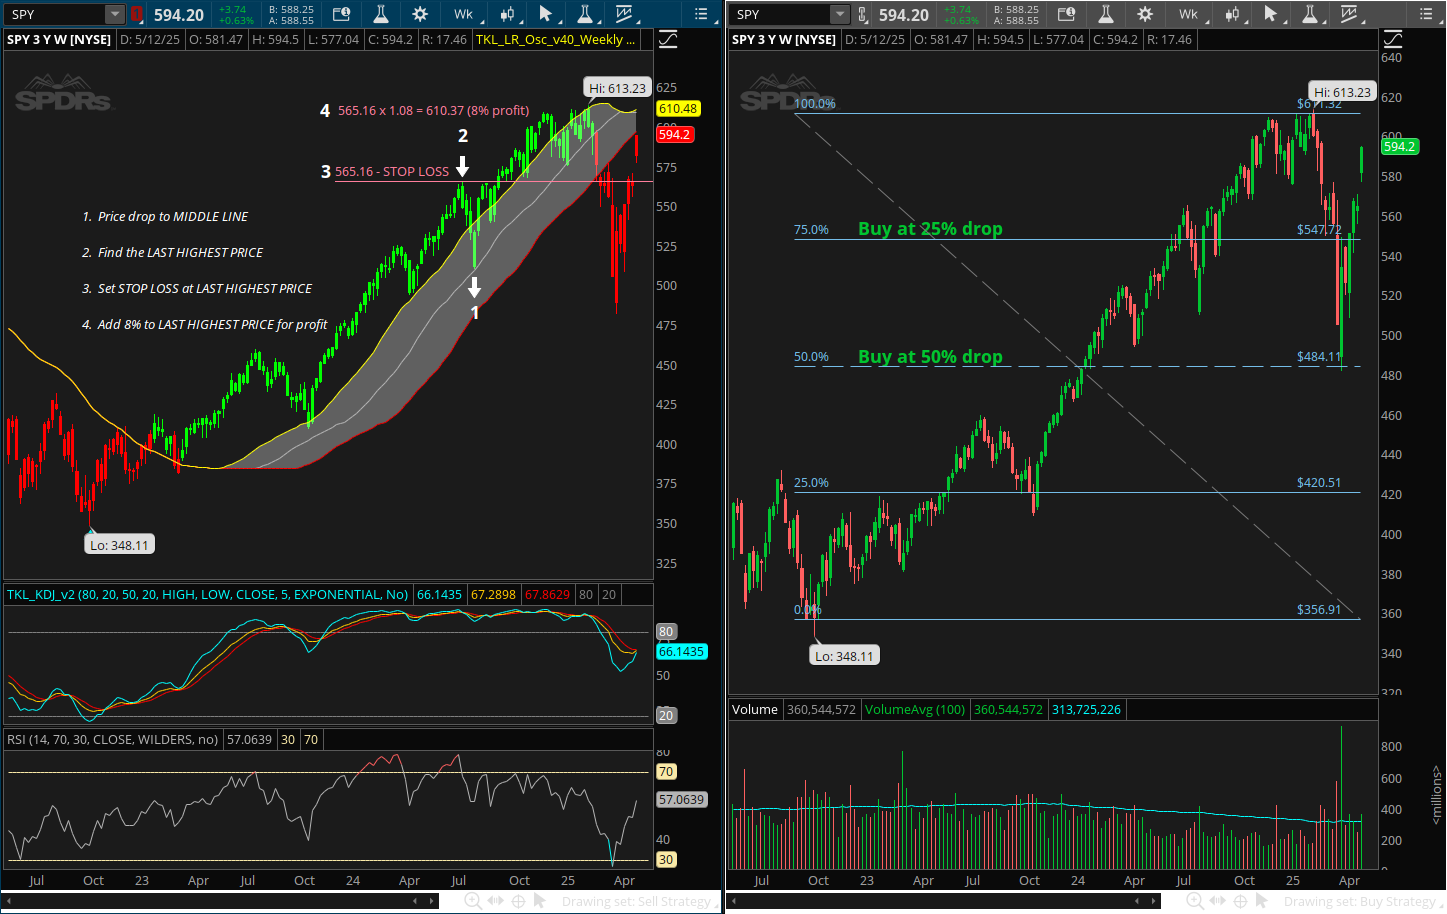
Task: Click the green 594.2 price label on right chart
Action: pos(1400,146)
